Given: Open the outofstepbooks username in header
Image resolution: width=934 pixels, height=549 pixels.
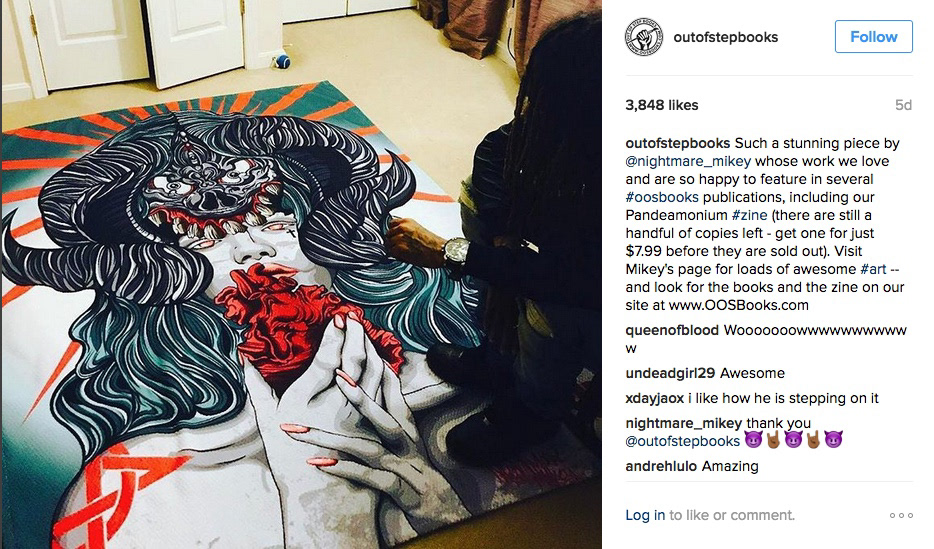Looking at the screenshot, I should click(726, 37).
